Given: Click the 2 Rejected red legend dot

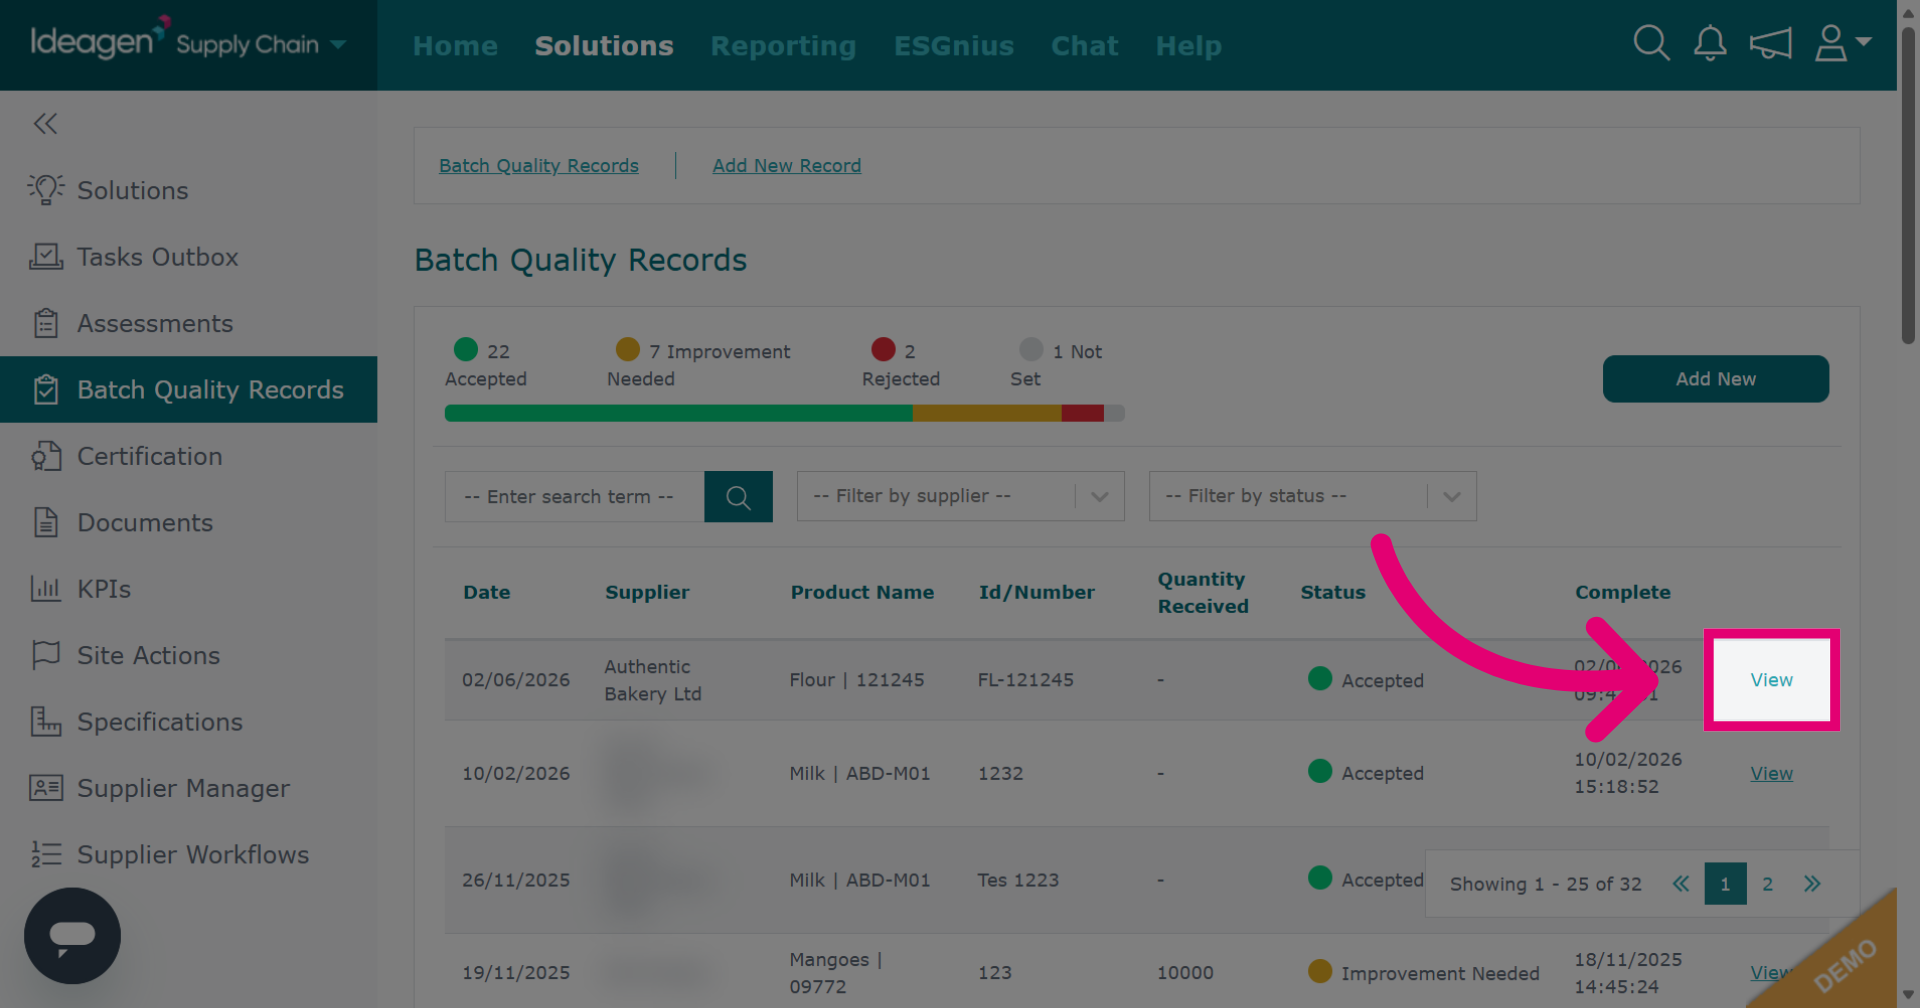Looking at the screenshot, I should click(x=883, y=349).
